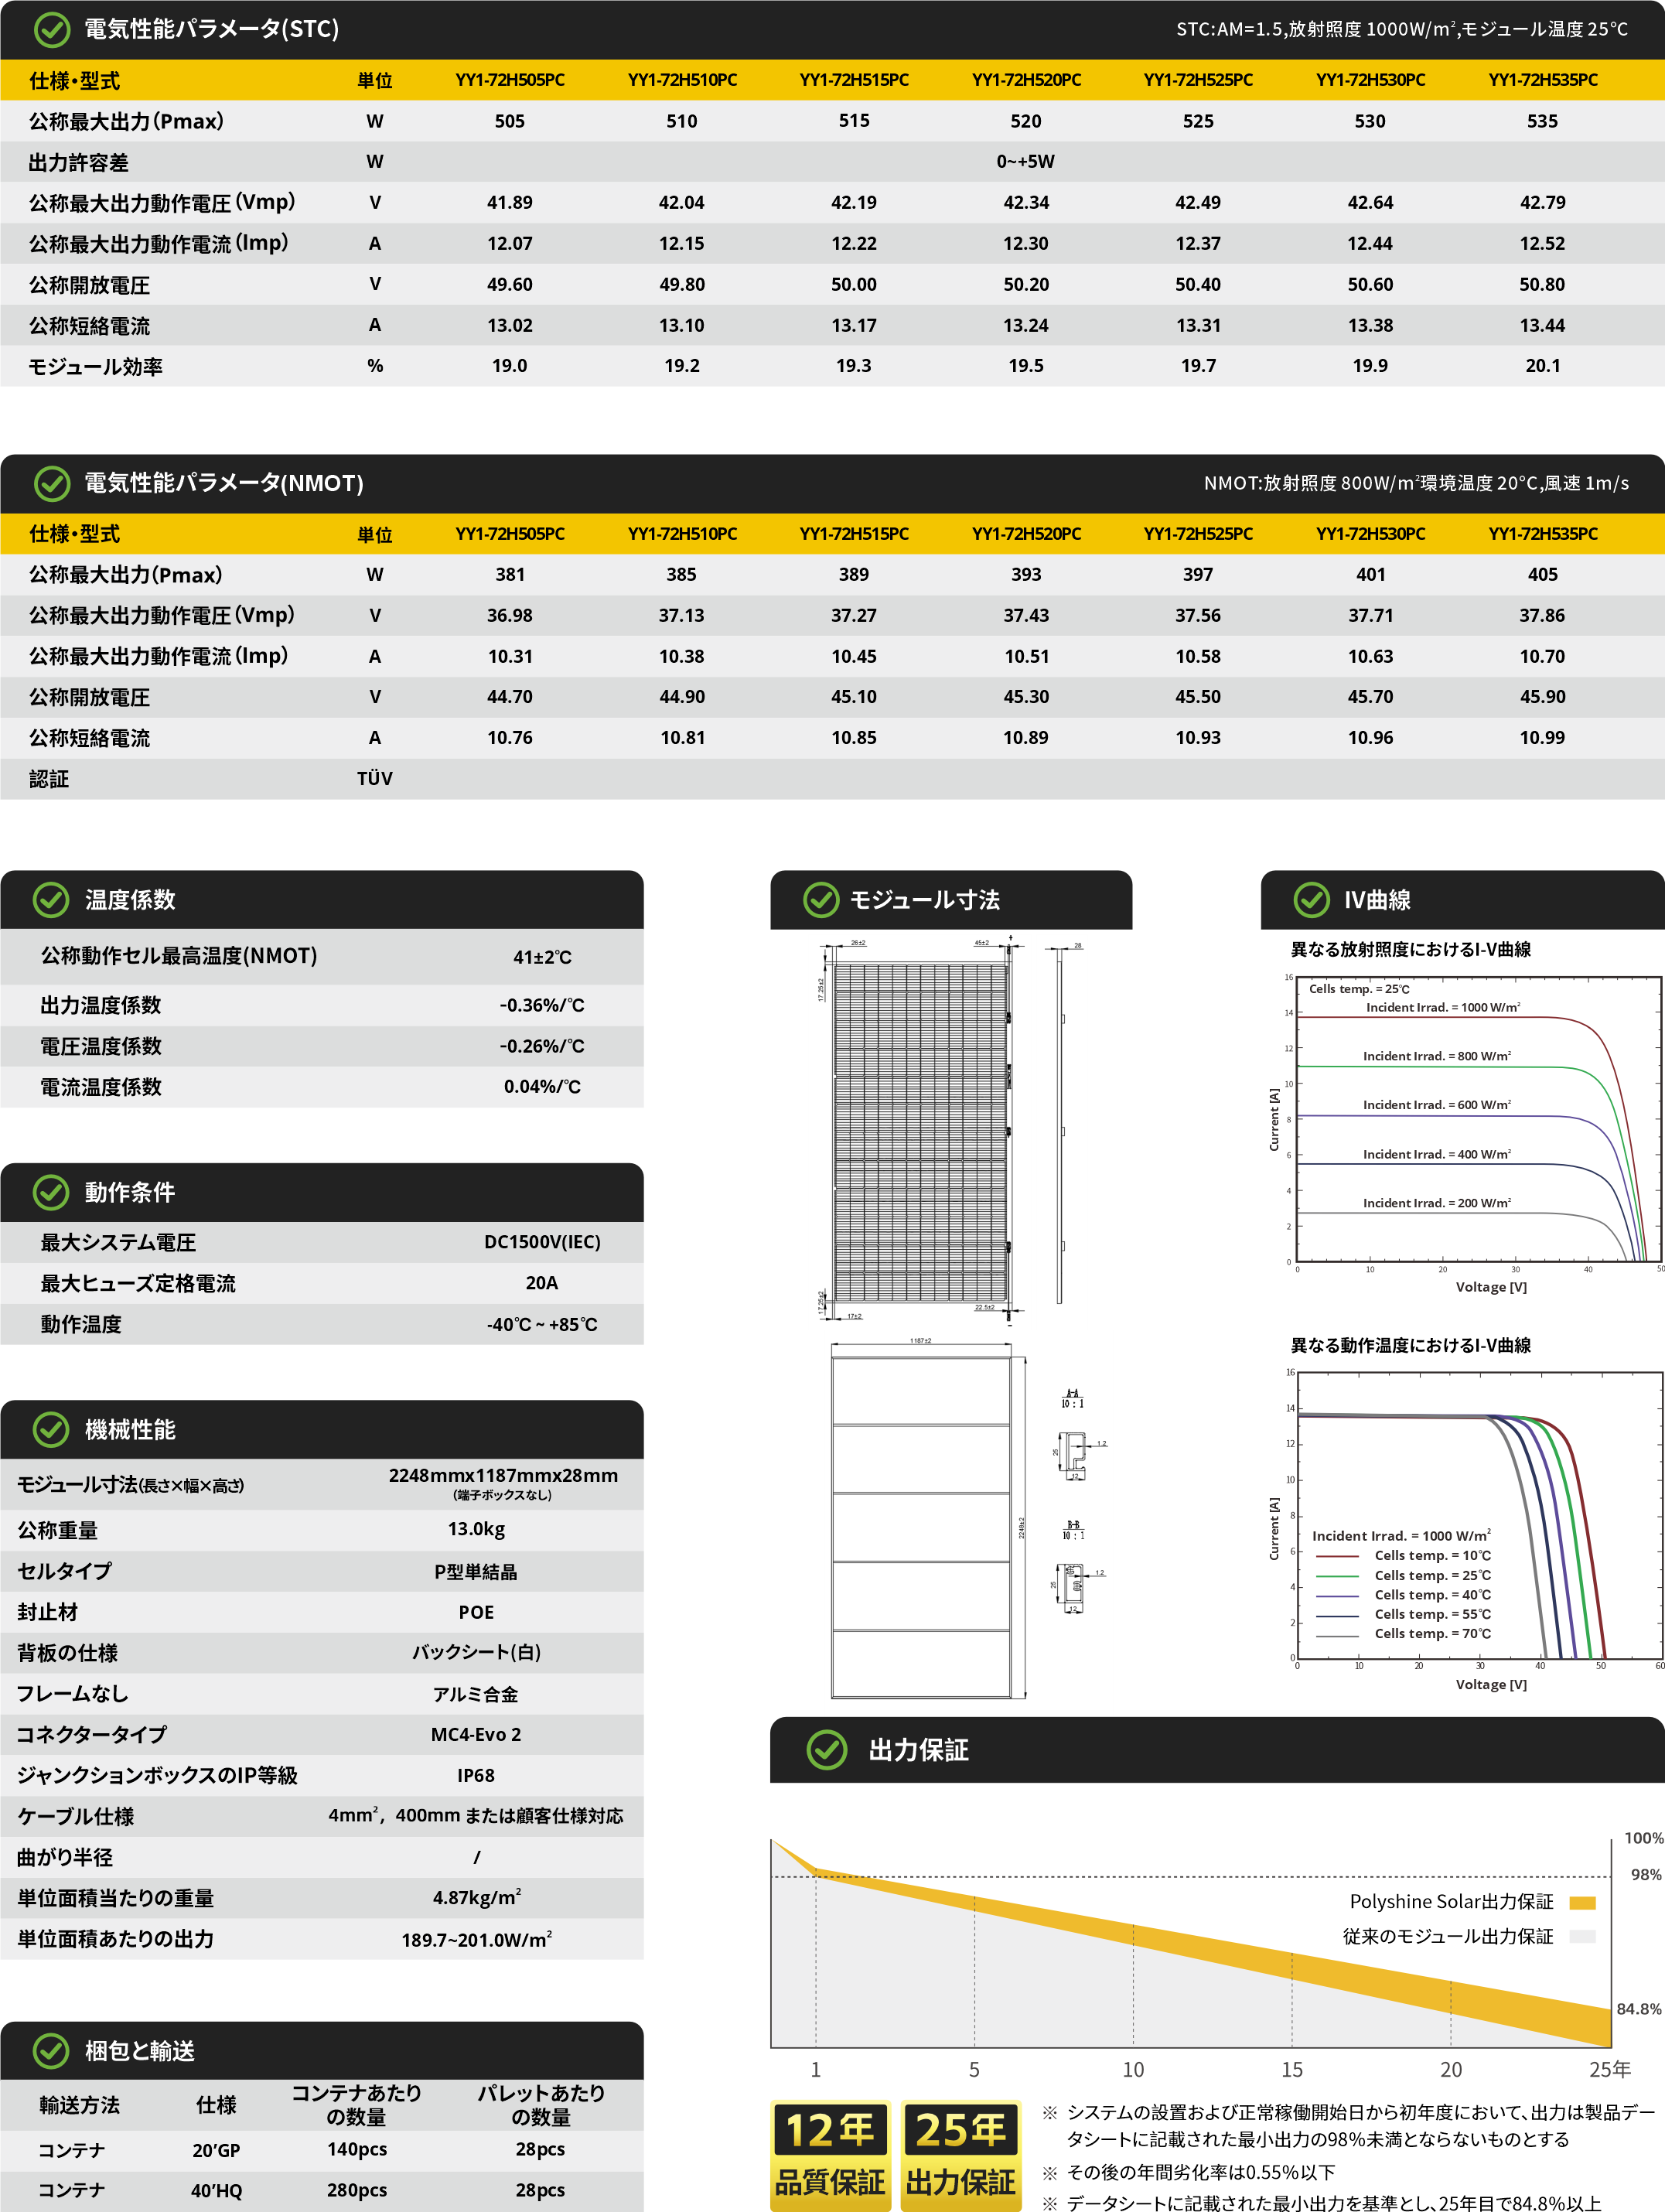1665x2212 pixels.
Task: Click the operating temperature -40℃ ~ +85℃
Action: click(542, 1325)
